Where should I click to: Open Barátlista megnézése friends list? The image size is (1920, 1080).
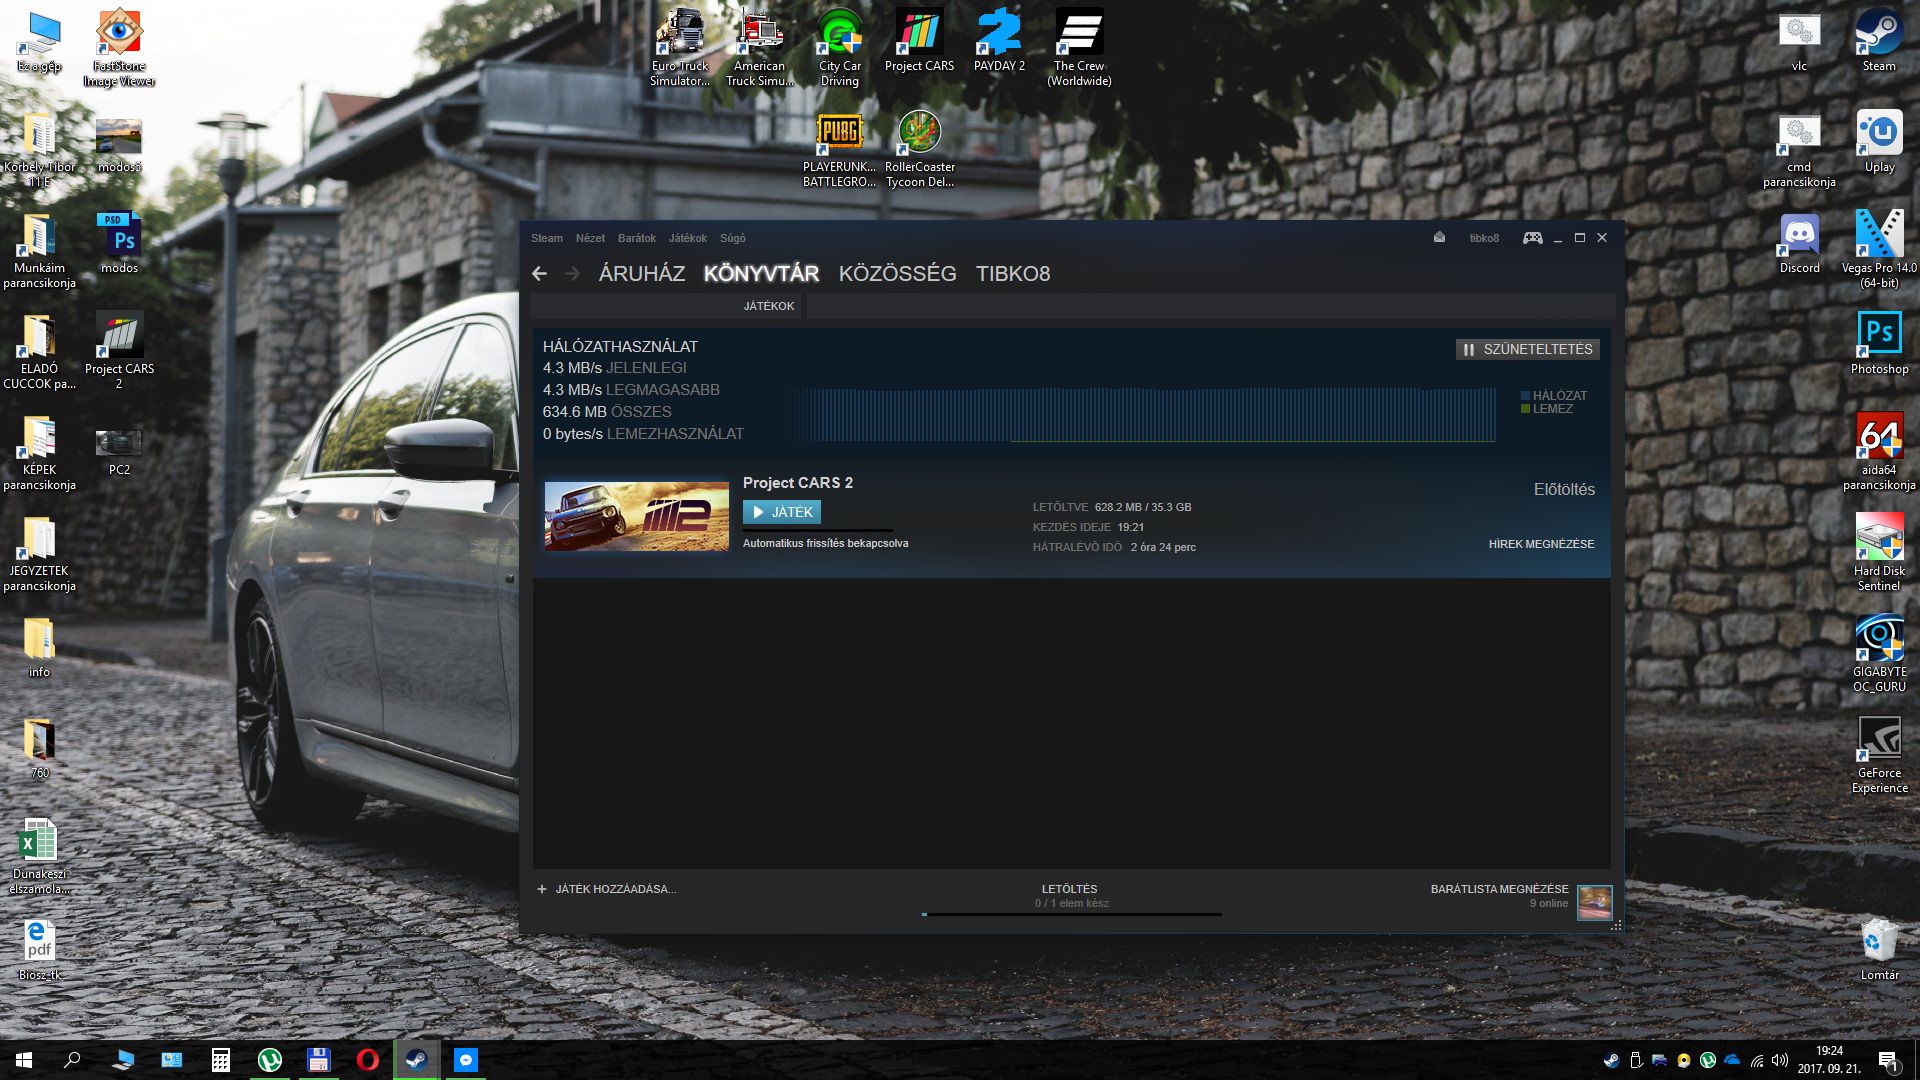pos(1498,889)
